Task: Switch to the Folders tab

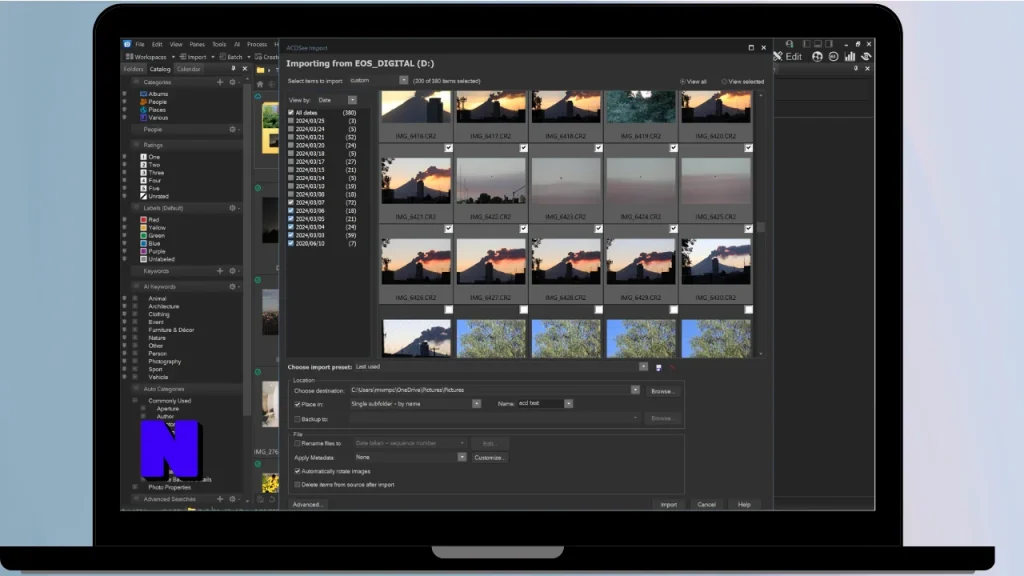Action: click(133, 69)
